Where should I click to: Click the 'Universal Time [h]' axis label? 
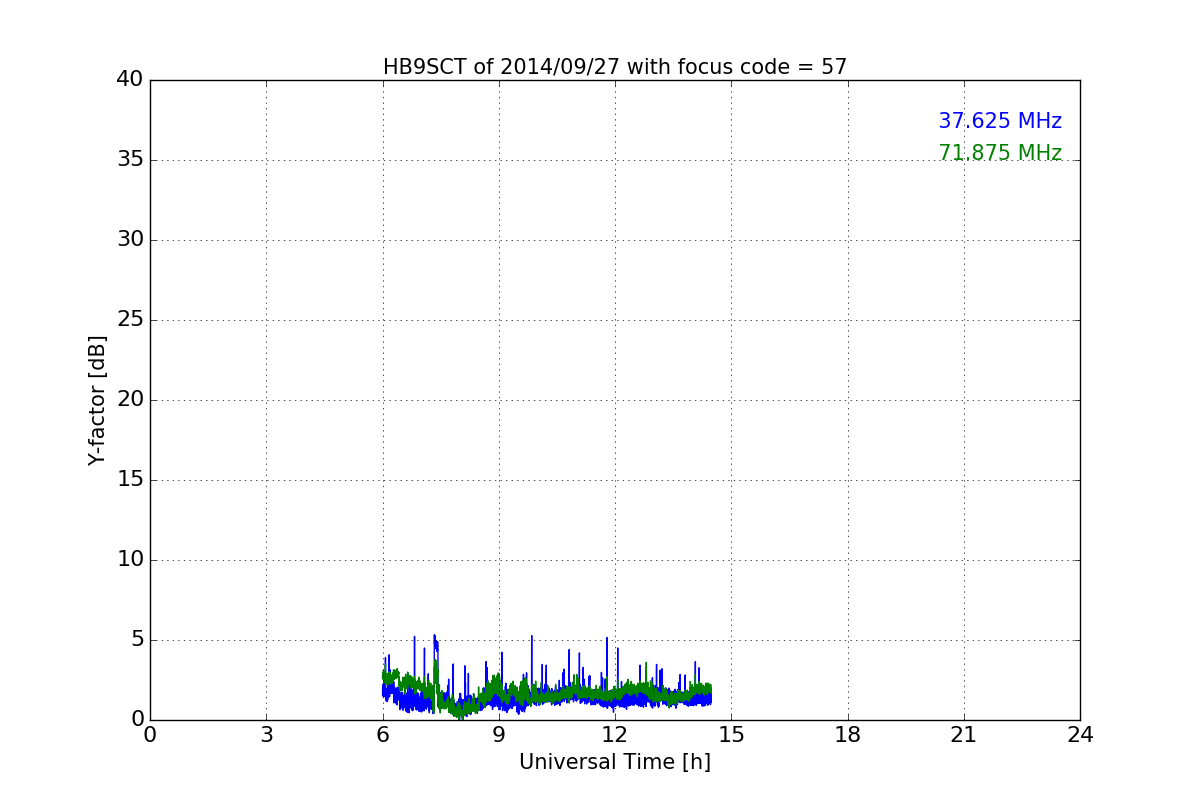(x=615, y=762)
